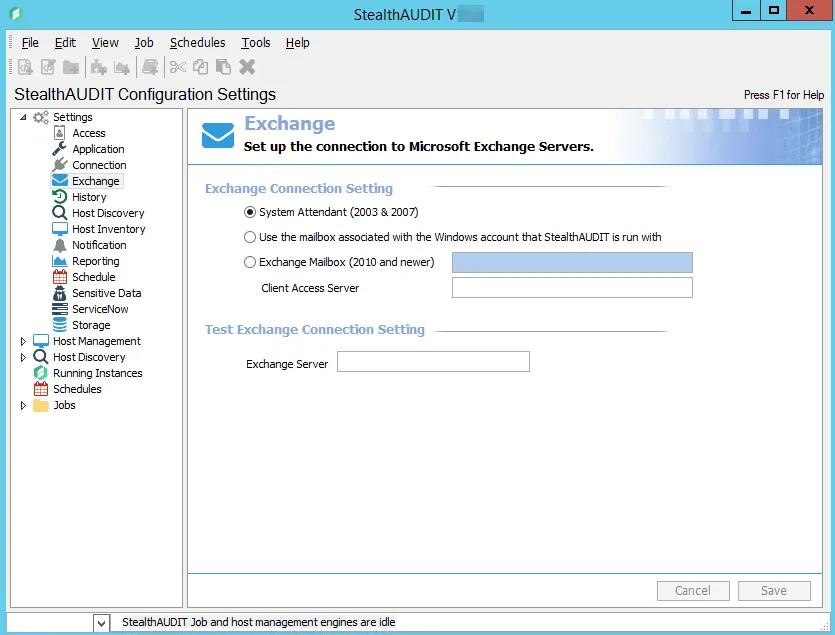Open the Schedules menu

(x=198, y=43)
